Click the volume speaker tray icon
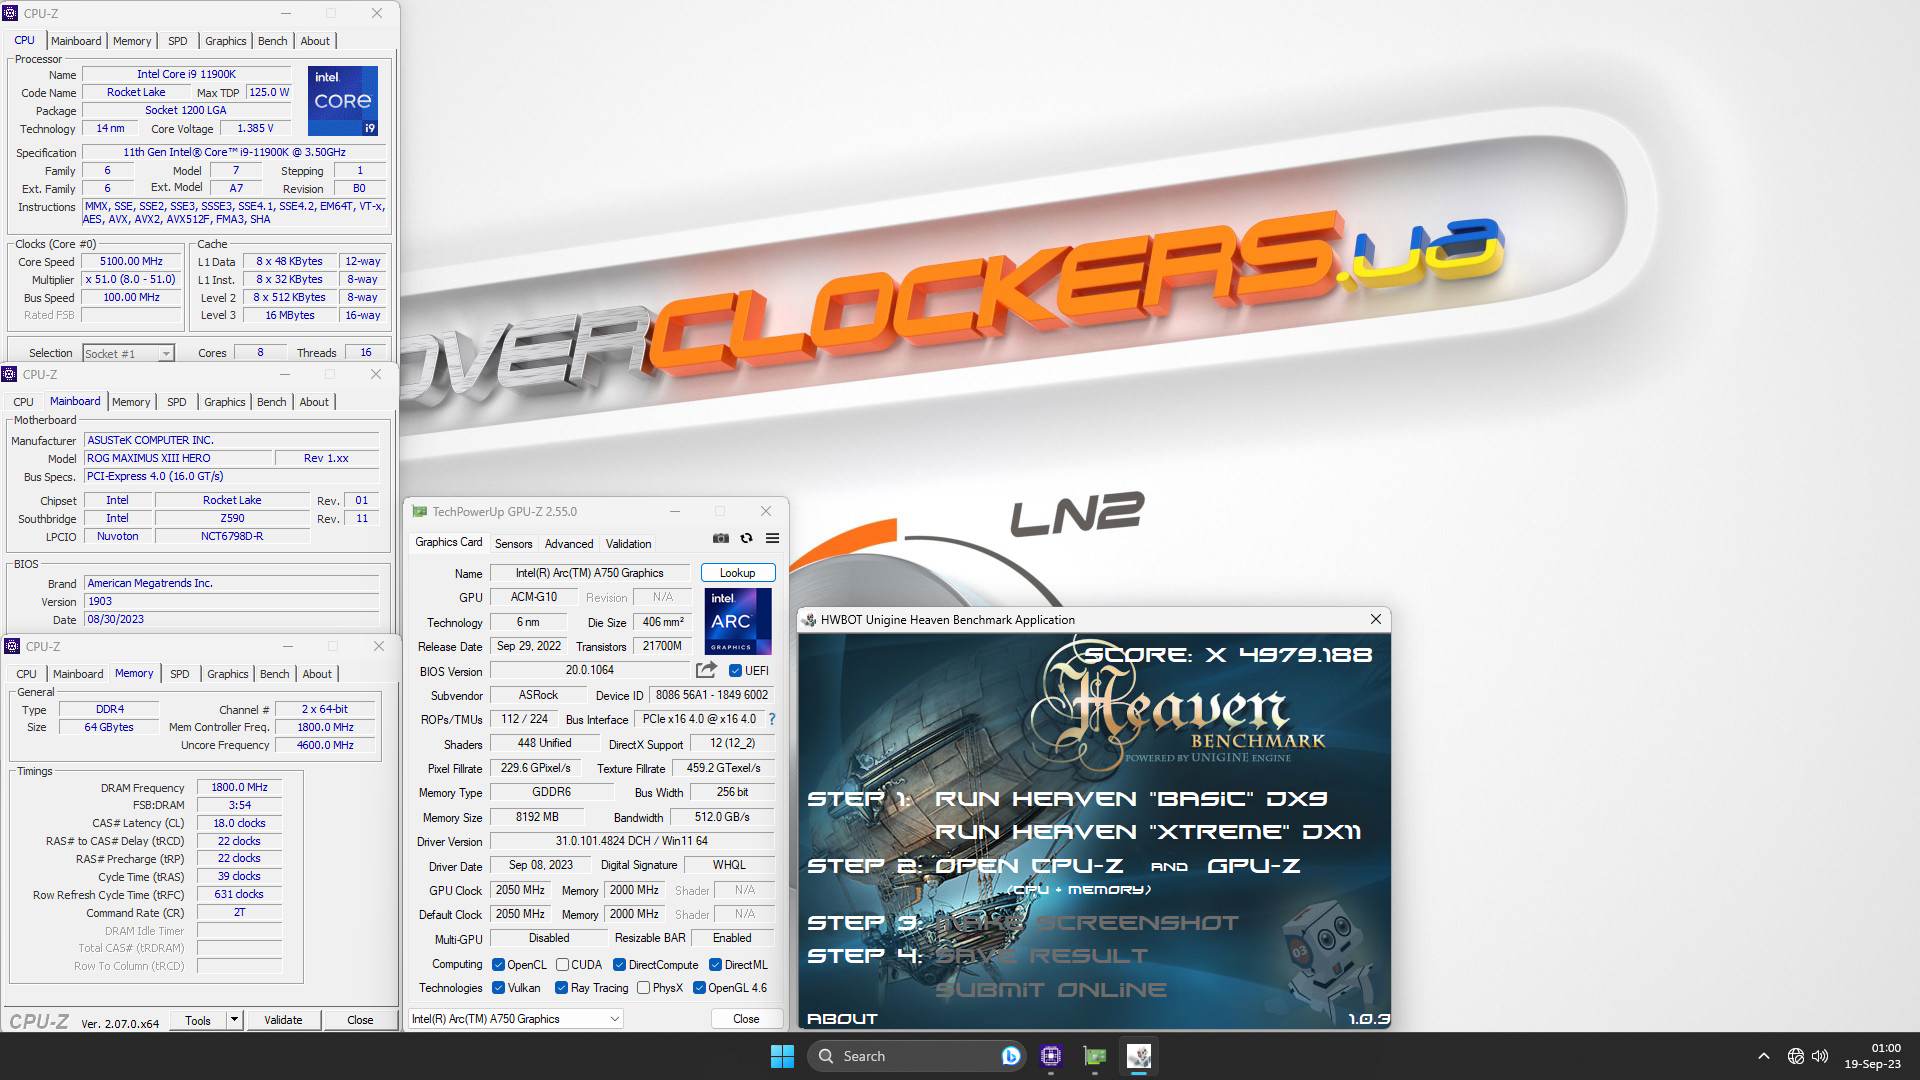 pyautogui.click(x=1820, y=1056)
